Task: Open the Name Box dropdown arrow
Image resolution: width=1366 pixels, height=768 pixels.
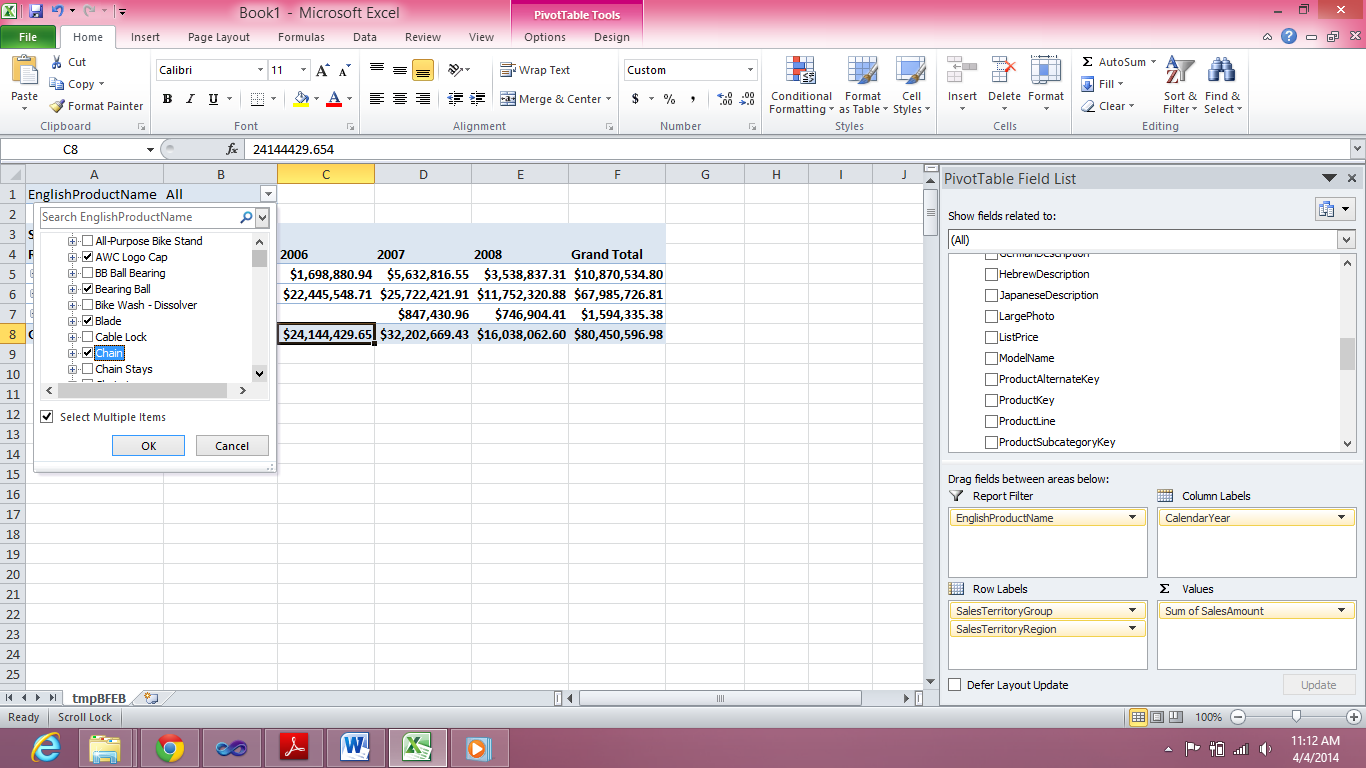Action: [150, 149]
